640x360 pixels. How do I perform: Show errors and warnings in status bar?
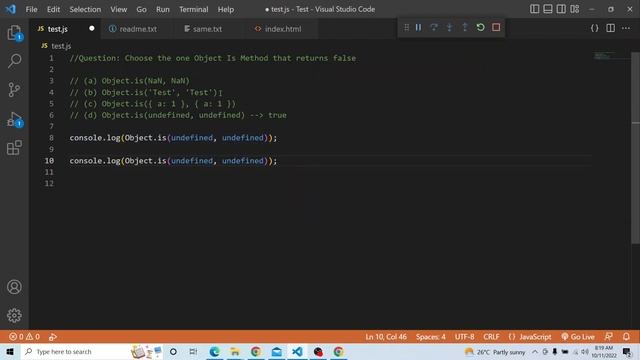click(24, 337)
